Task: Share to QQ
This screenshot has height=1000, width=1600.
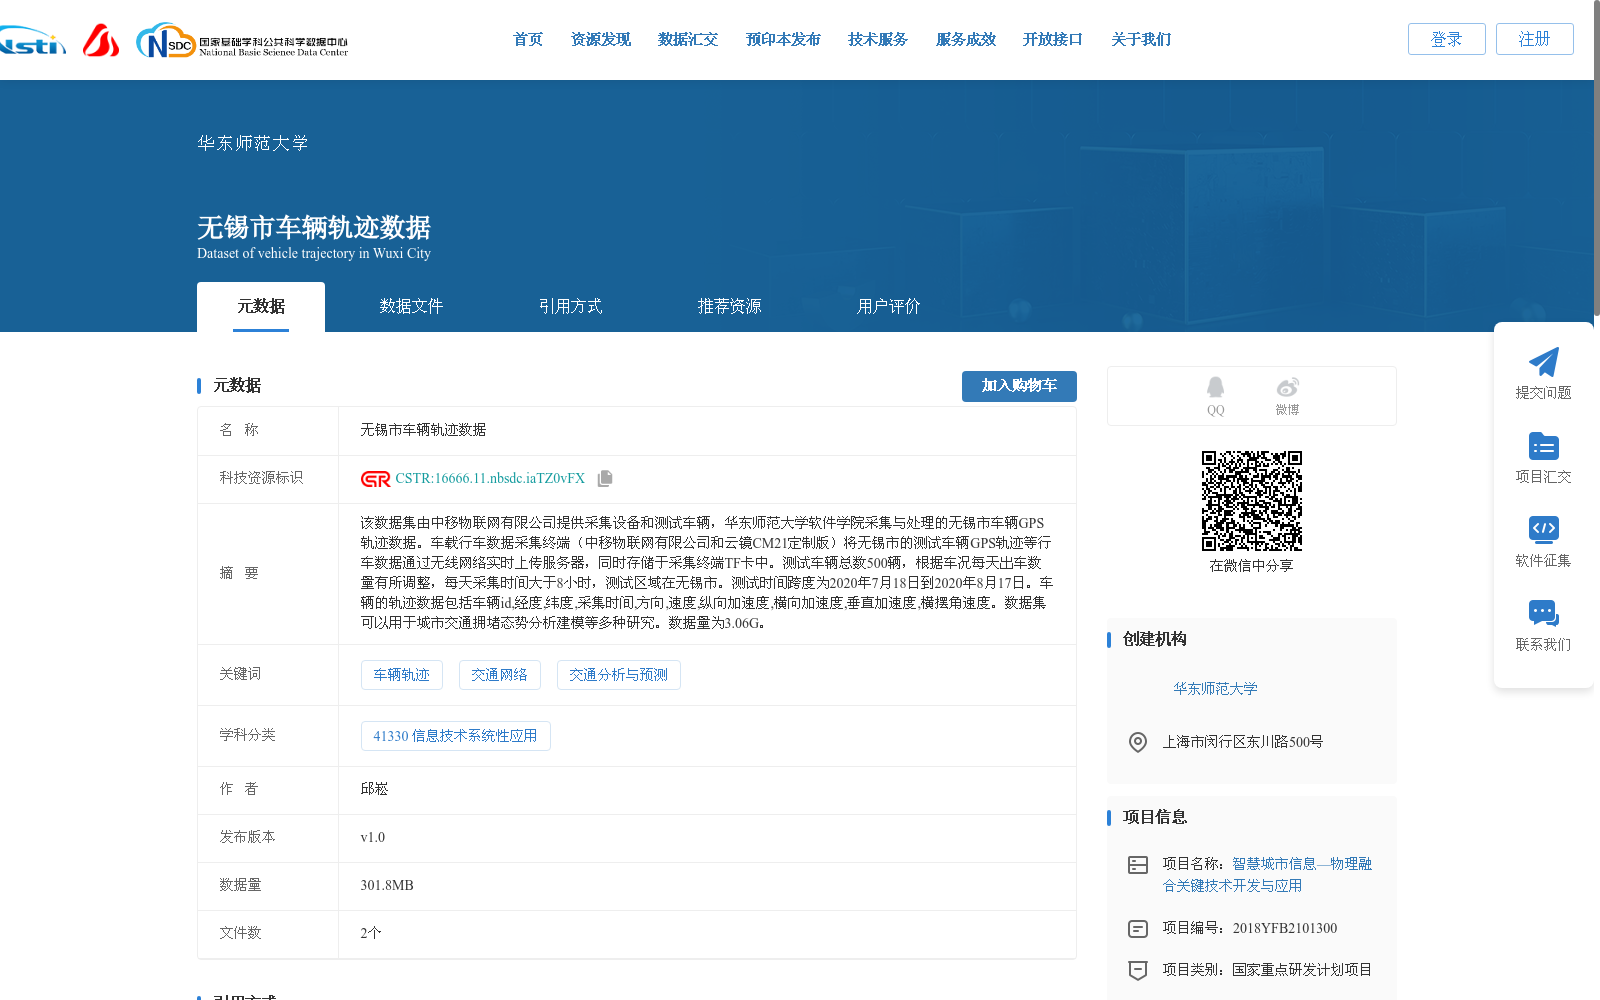Action: 1215,396
